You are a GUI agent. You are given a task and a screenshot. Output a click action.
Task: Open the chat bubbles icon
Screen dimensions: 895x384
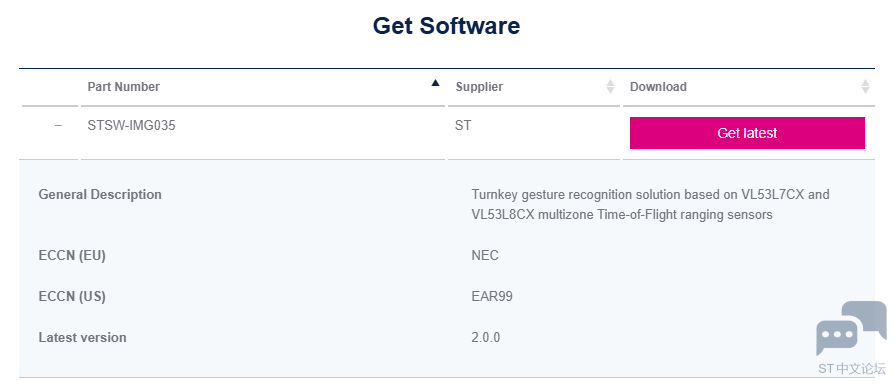[x=850, y=328]
